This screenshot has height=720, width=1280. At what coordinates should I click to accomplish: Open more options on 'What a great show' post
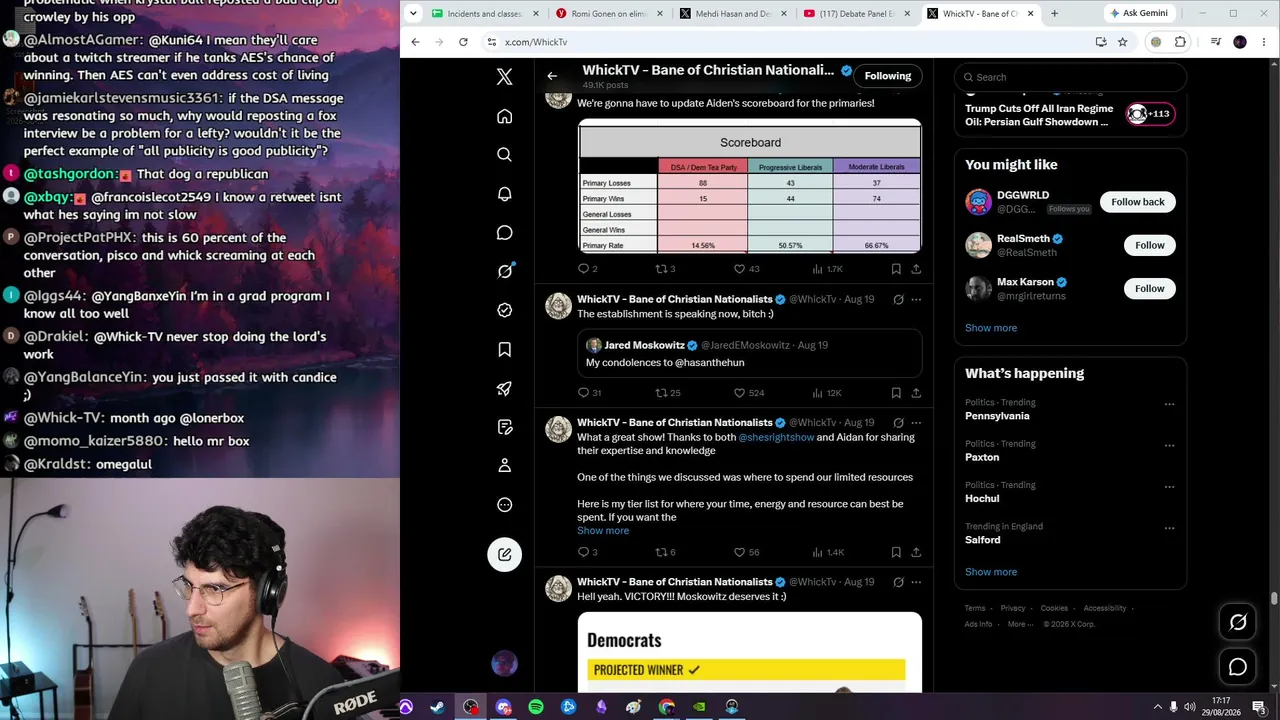[x=916, y=422]
